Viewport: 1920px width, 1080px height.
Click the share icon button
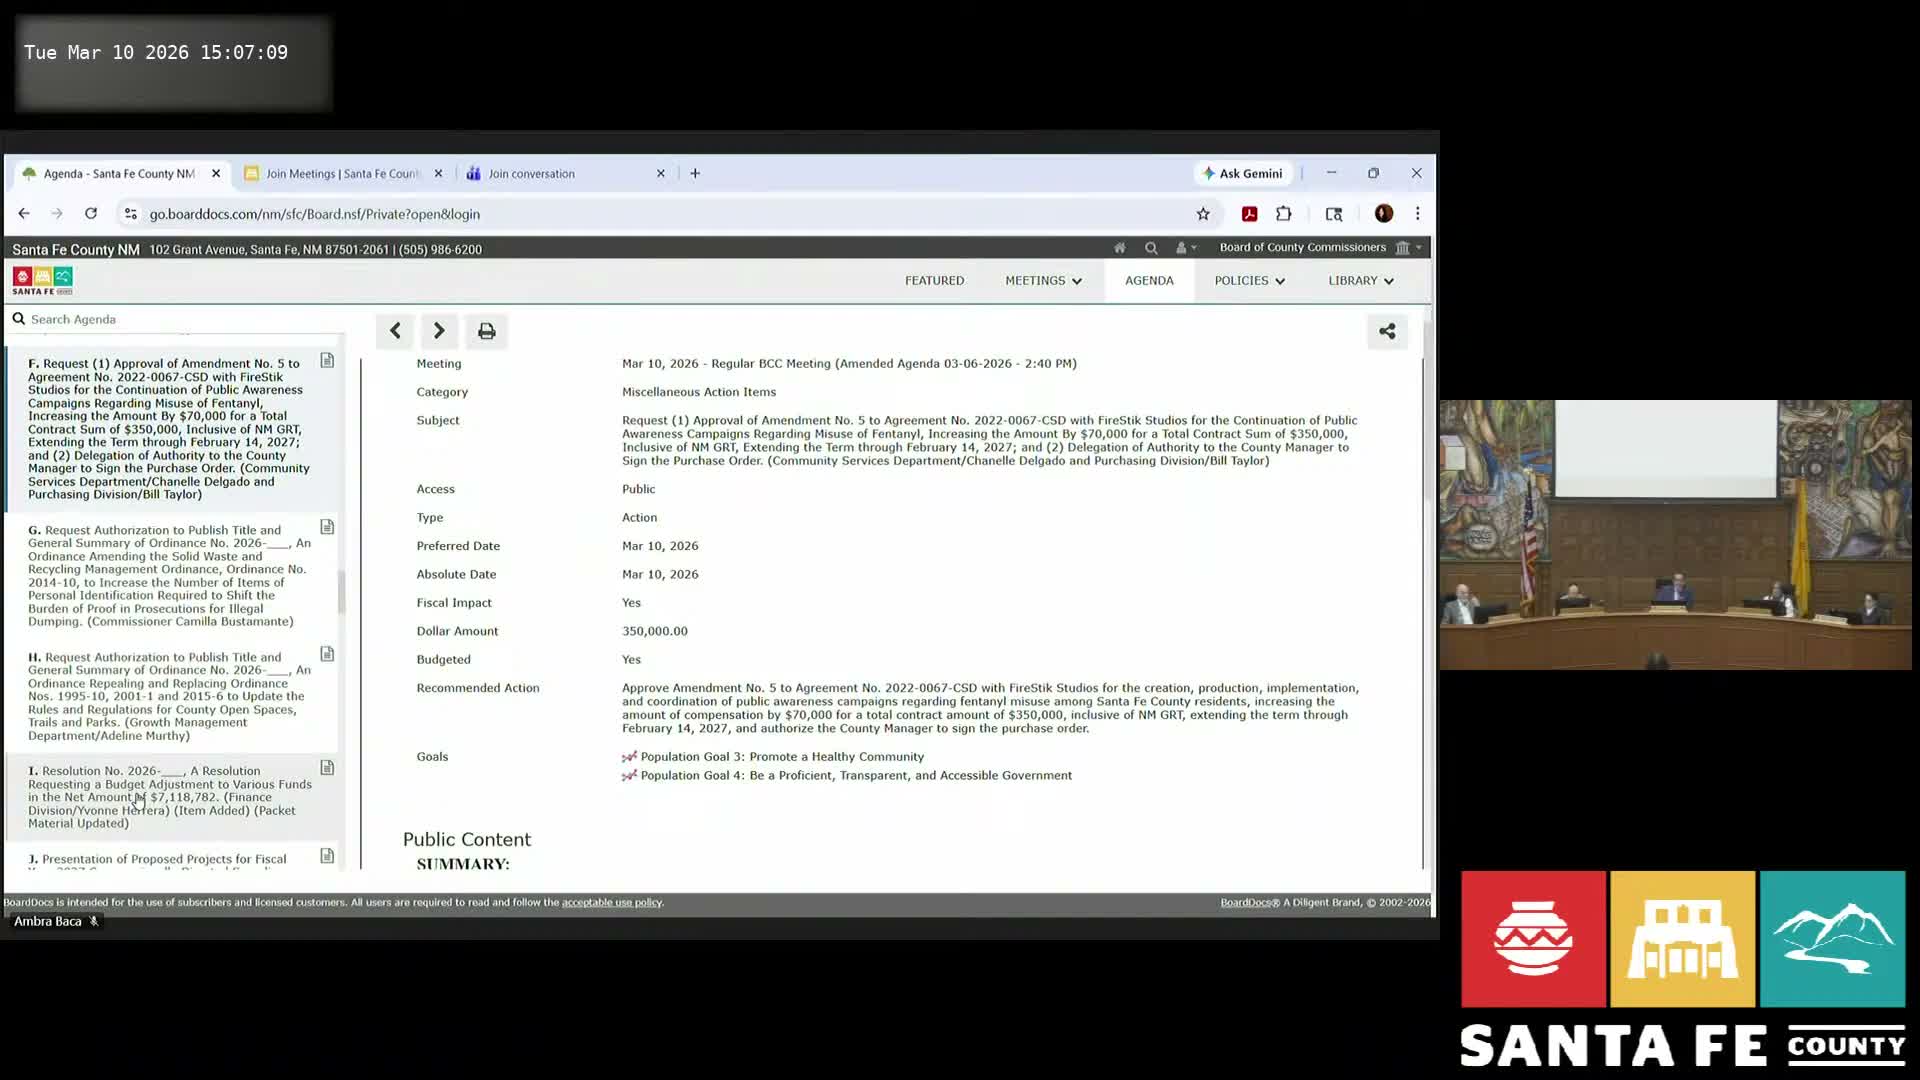[x=1387, y=331]
